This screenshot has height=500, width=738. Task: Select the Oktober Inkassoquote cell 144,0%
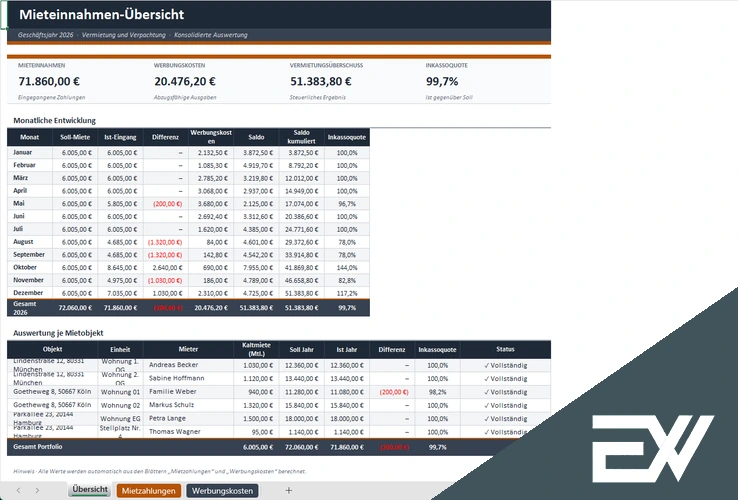(347, 267)
